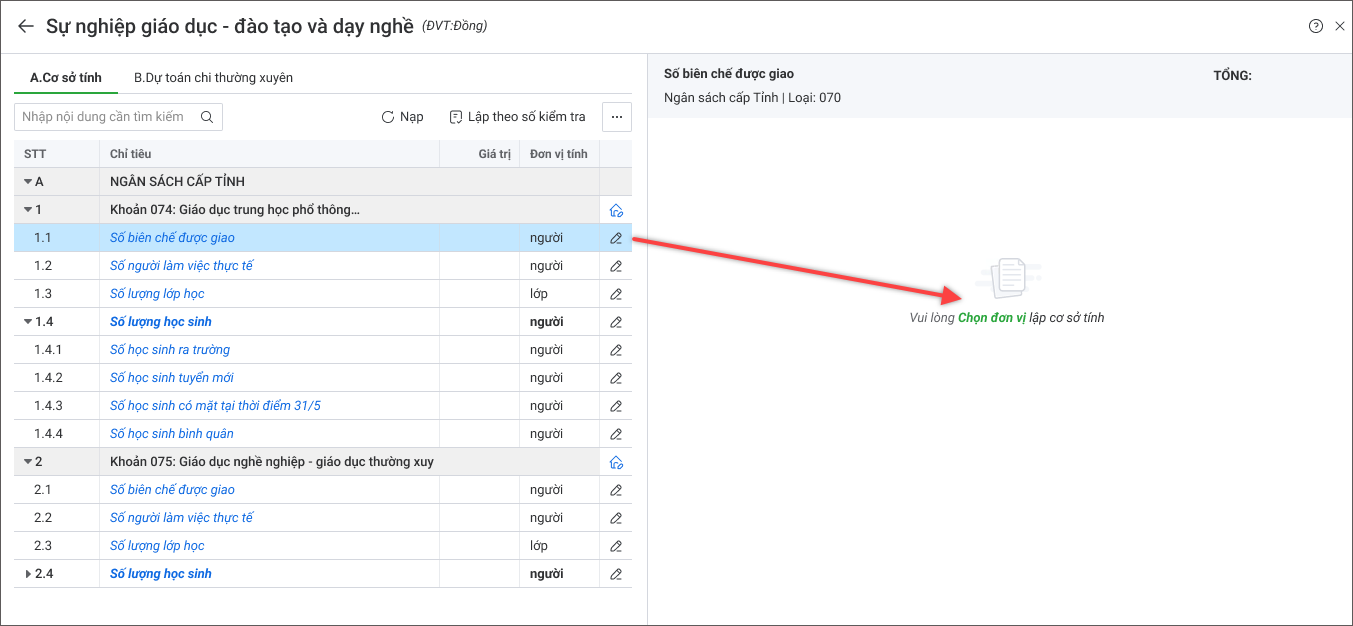Viewport: 1353px width, 626px height.
Task: Open the help question mark icon
Action: pyautogui.click(x=1316, y=26)
